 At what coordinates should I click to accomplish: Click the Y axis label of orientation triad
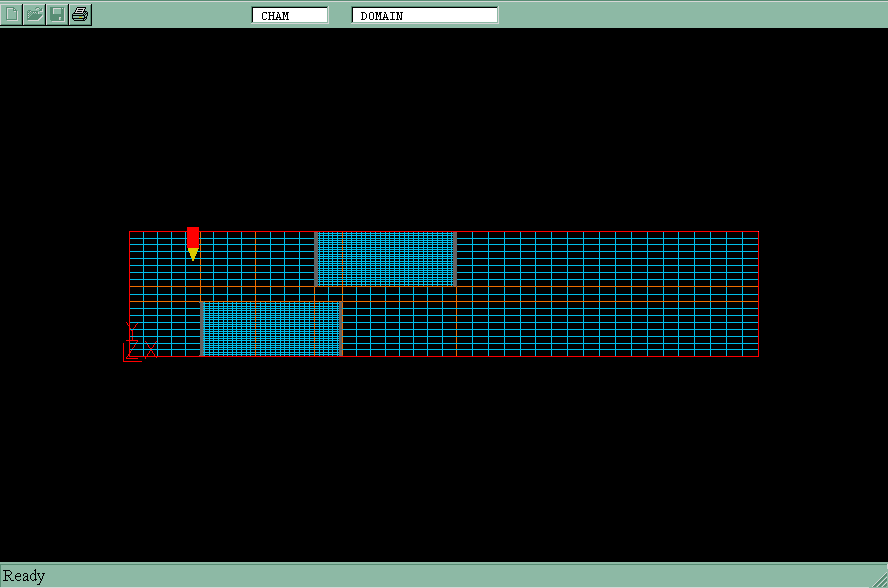point(132,328)
